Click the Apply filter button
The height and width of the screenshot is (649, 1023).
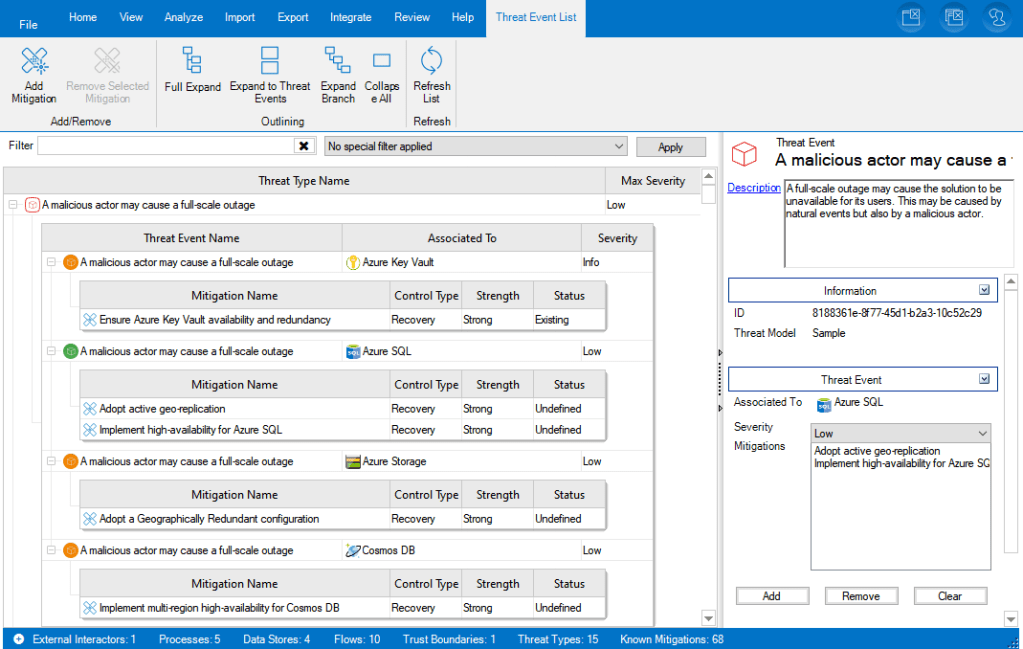coord(670,147)
